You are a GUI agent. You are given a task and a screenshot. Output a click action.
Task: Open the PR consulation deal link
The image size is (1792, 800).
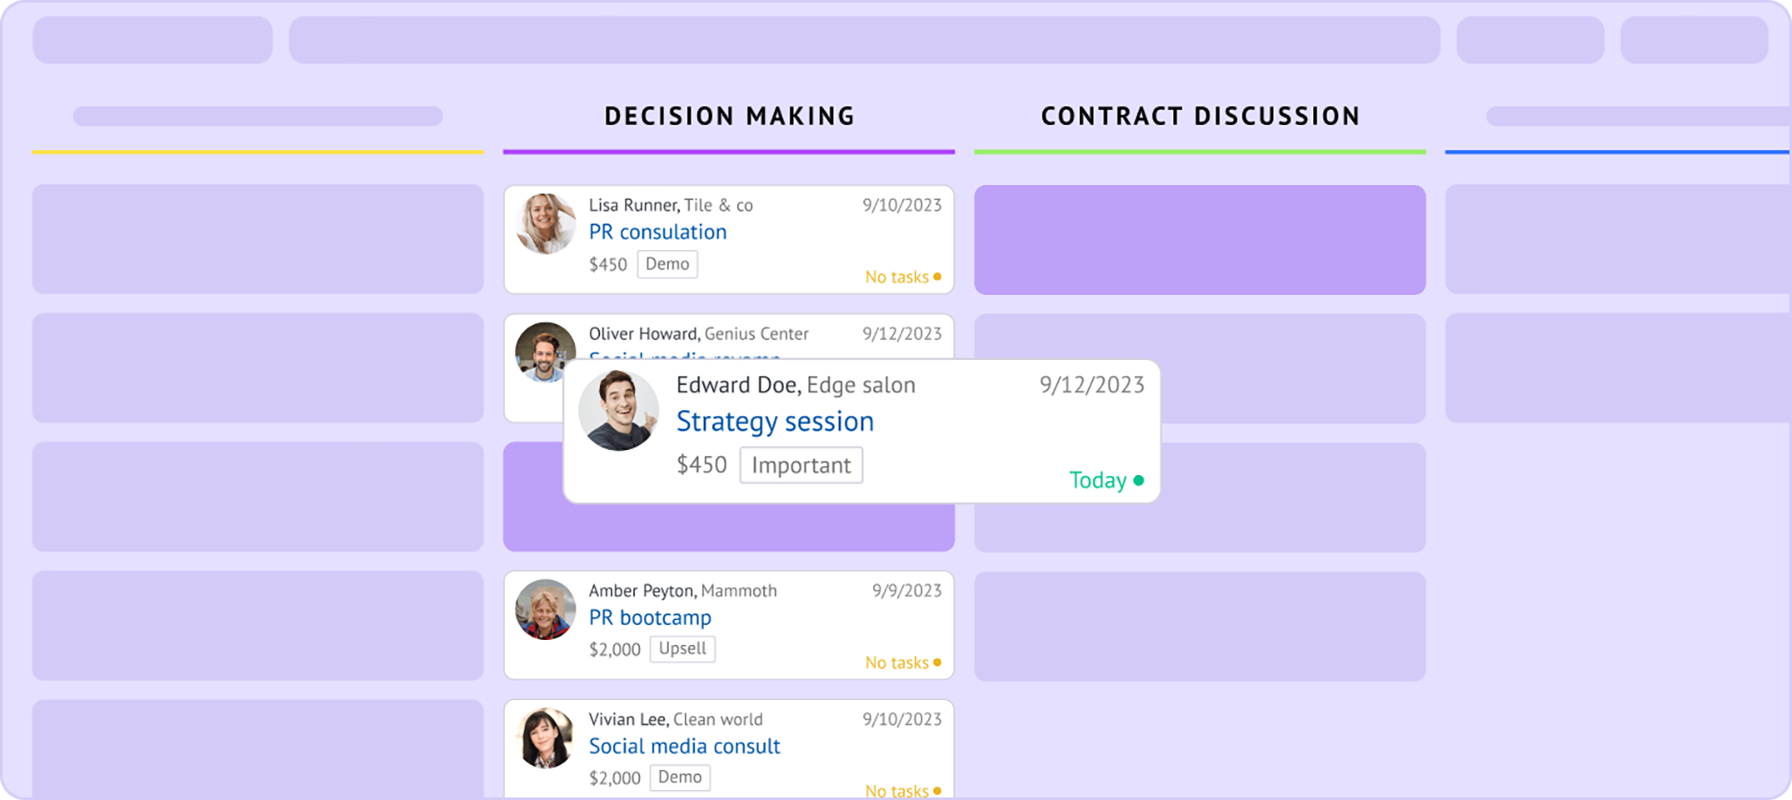click(657, 232)
